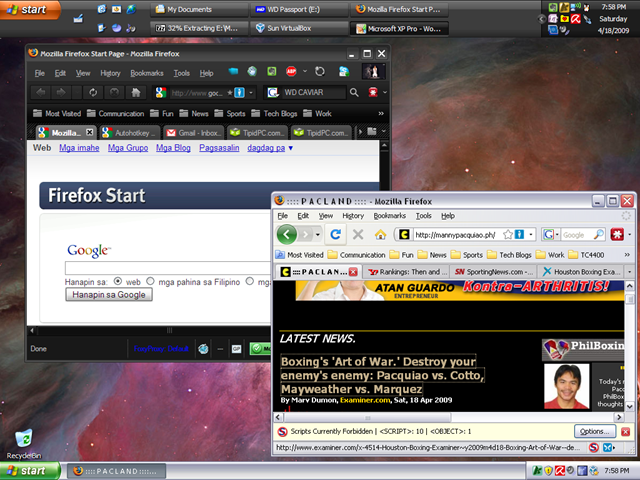Click FoxyProxy: Default in dark Firefox status bar
Image resolution: width=640 pixels, height=480 pixels.
[x=161, y=349]
